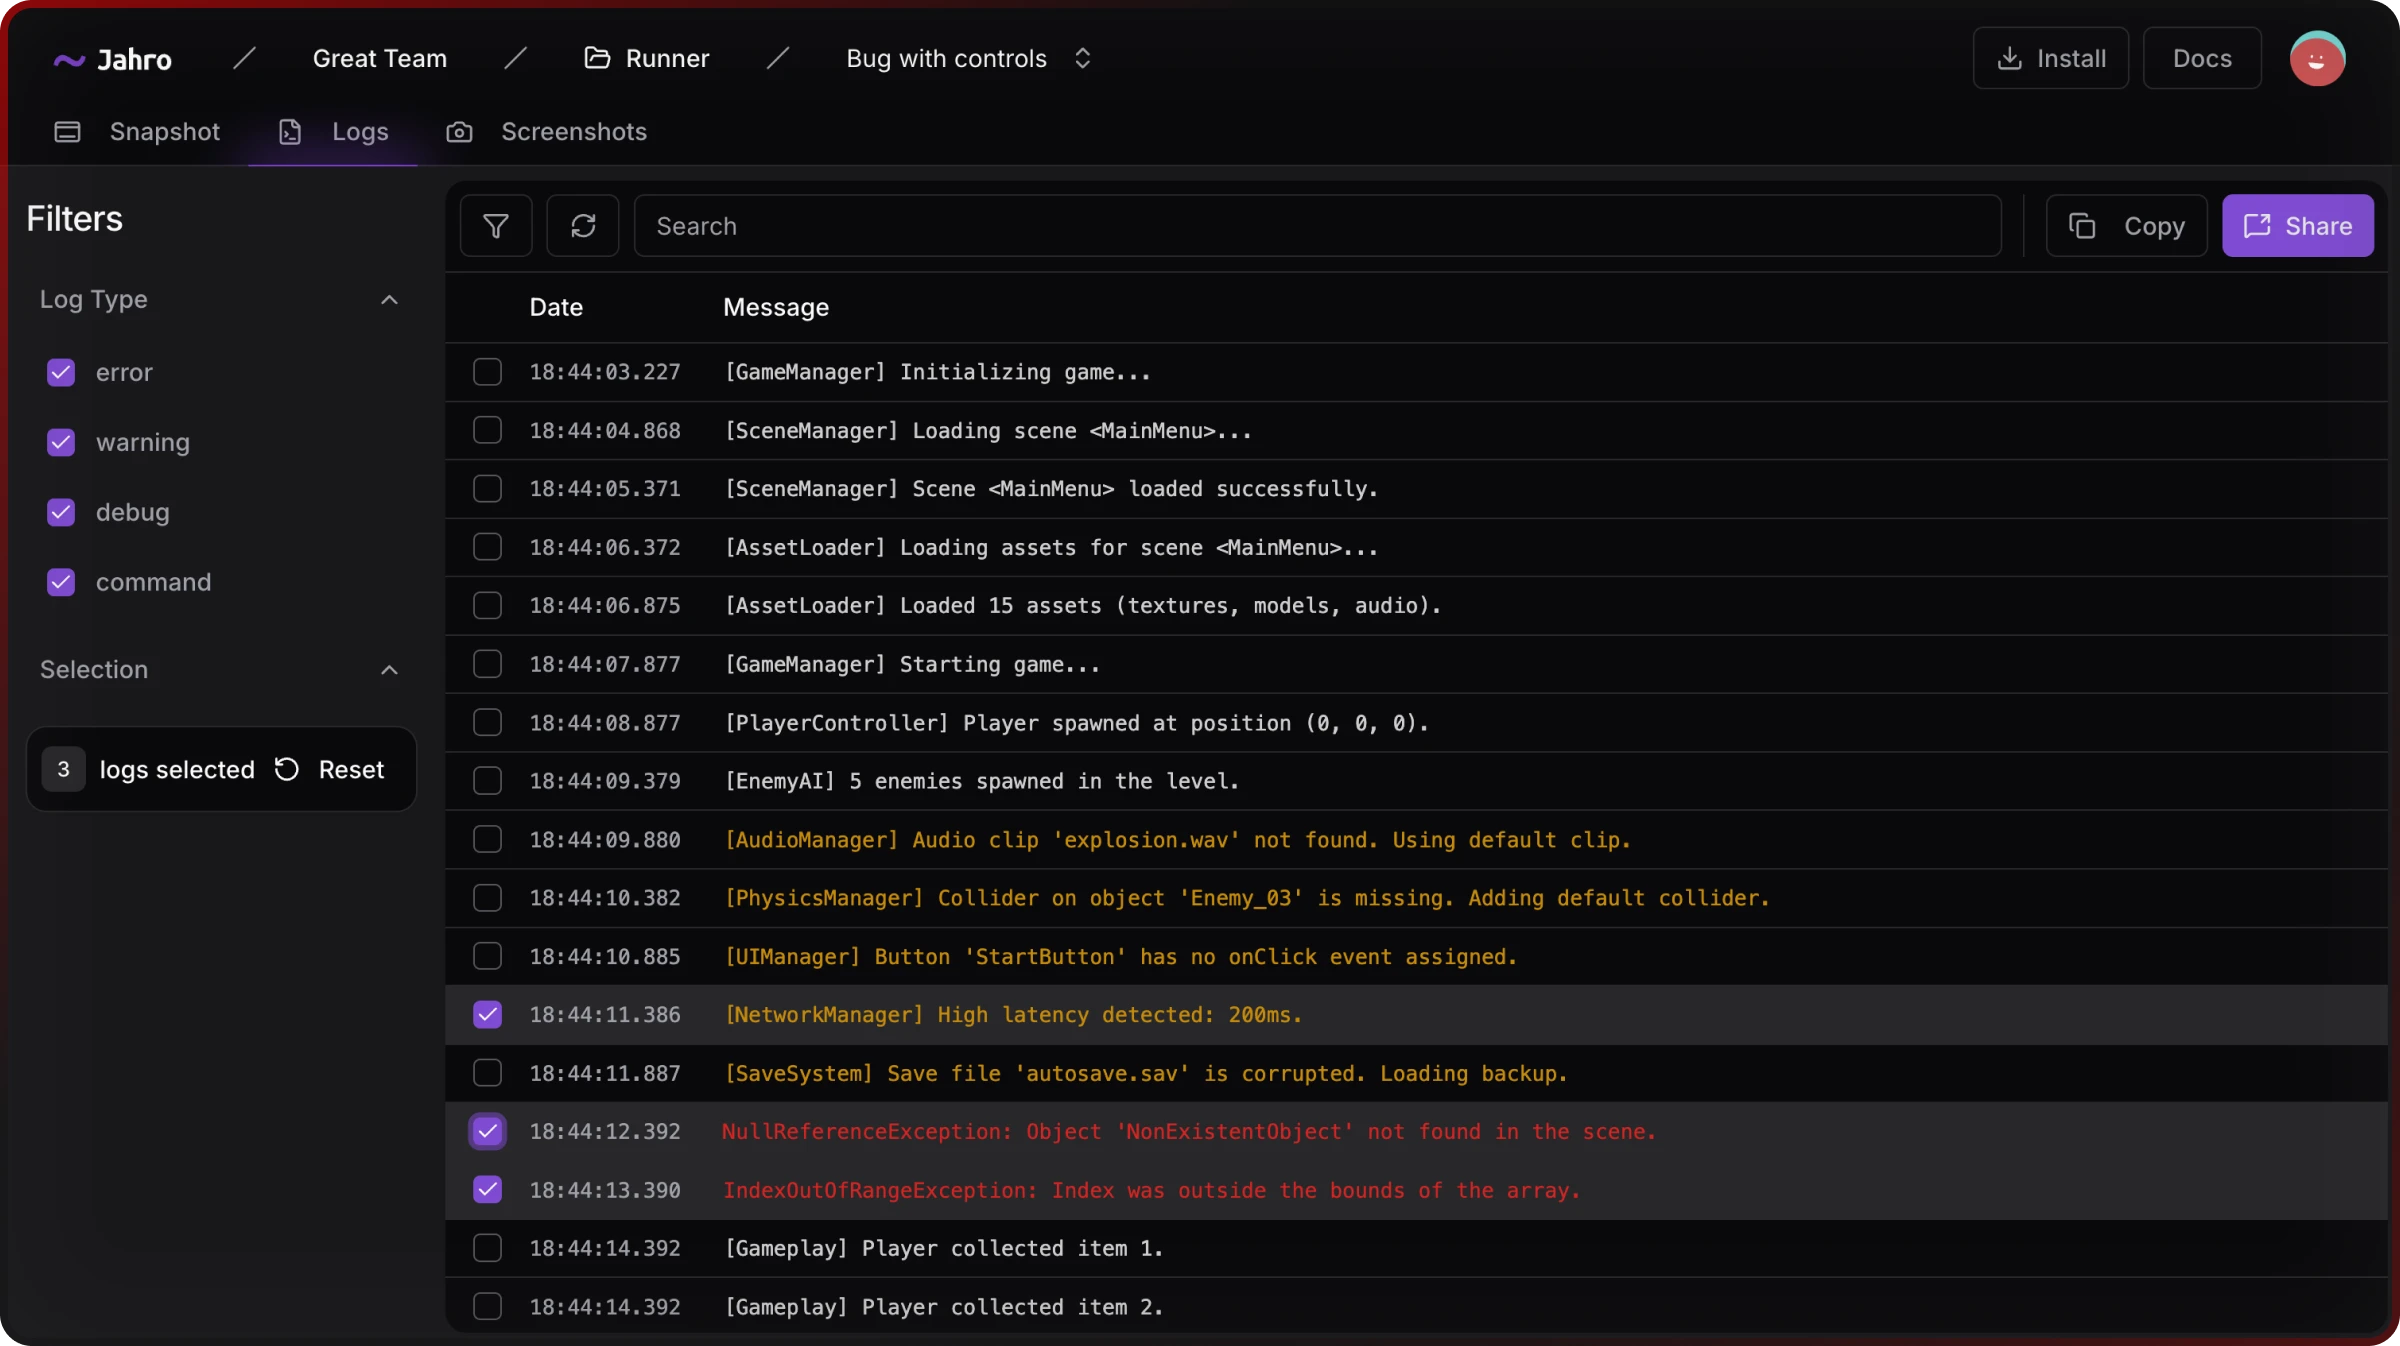Click the Install download icon
2400x1346 pixels.
click(2009, 59)
